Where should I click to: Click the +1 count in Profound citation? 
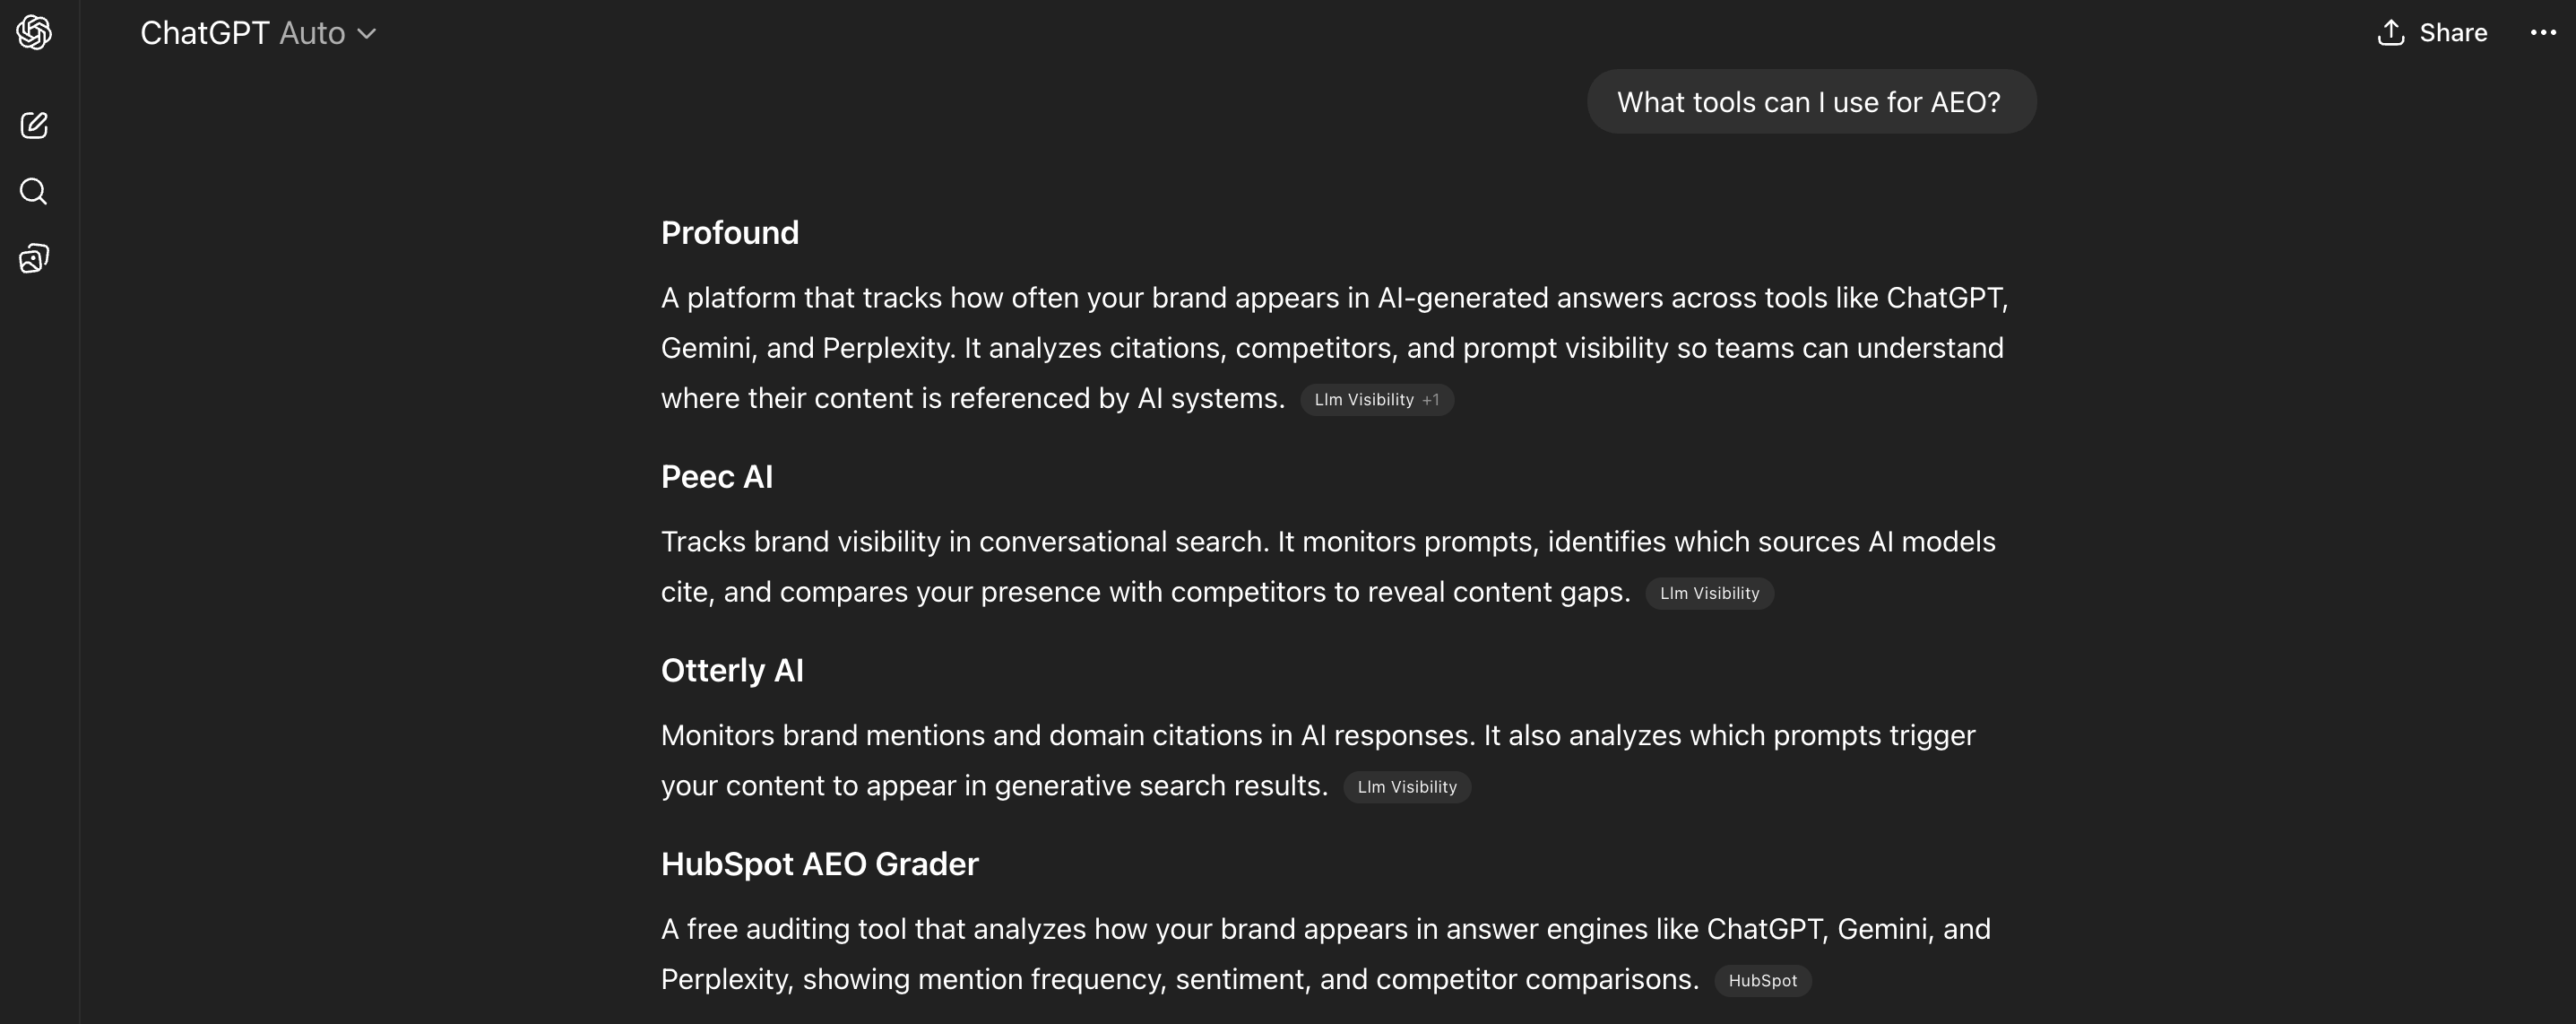pyautogui.click(x=1430, y=400)
